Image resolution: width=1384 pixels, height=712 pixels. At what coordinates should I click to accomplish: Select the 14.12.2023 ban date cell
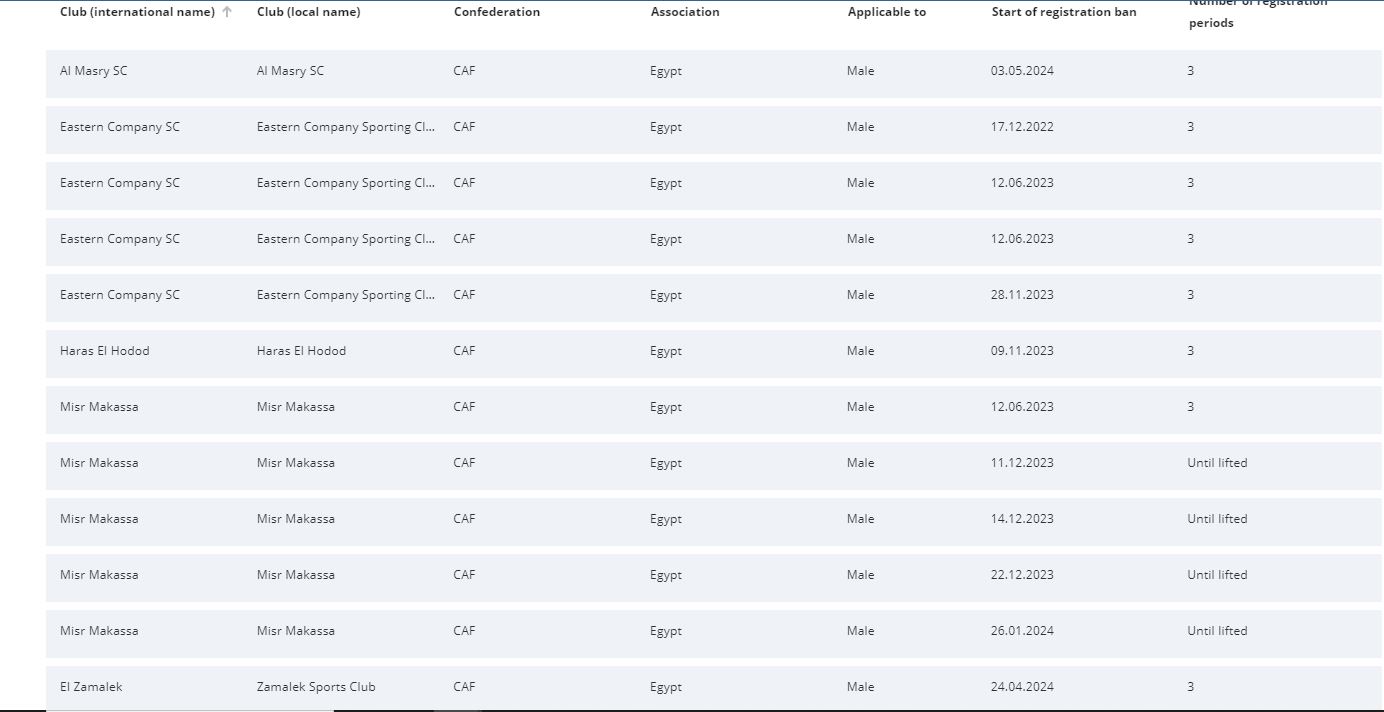(x=1022, y=519)
